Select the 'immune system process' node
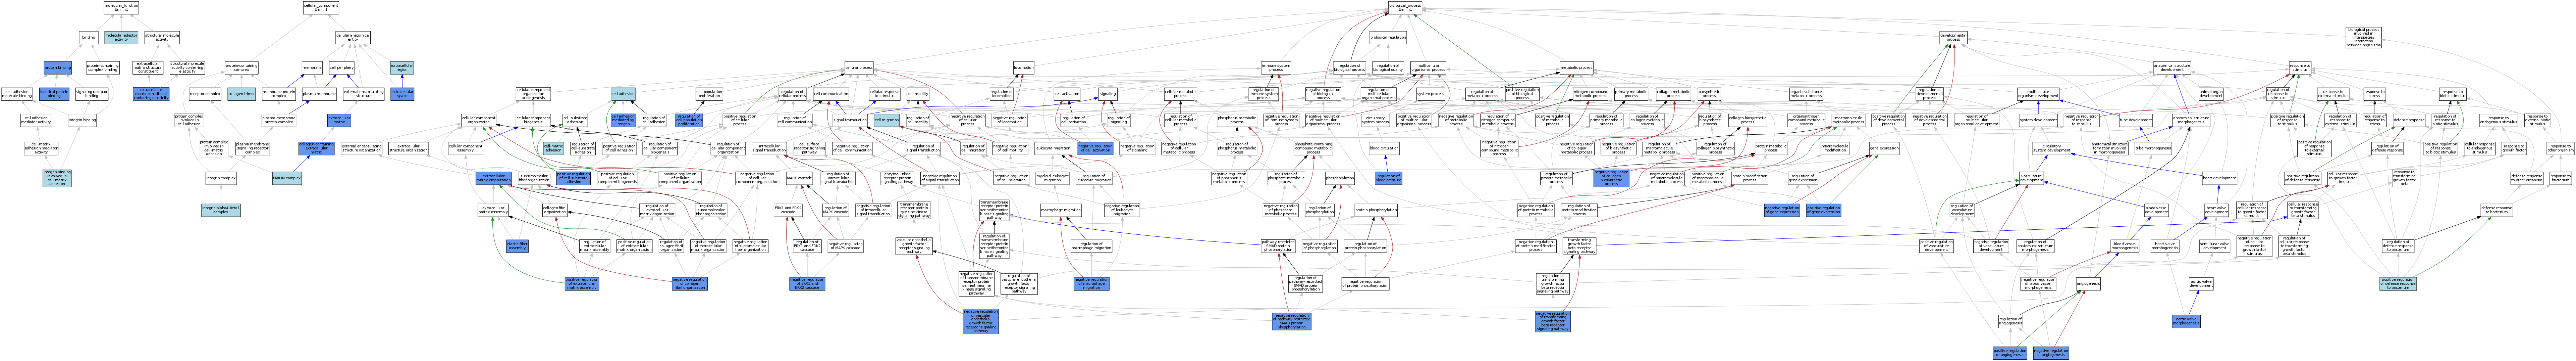This screenshot has width=2576, height=361. pos(1276,67)
